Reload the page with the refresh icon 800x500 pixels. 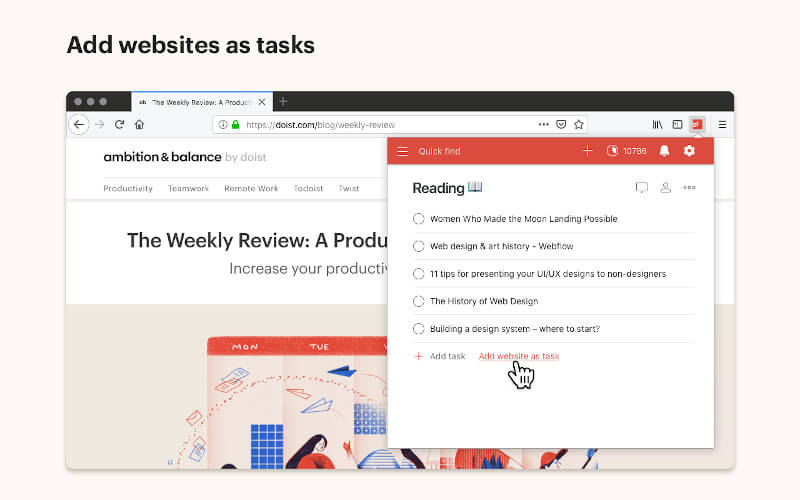pyautogui.click(x=119, y=124)
